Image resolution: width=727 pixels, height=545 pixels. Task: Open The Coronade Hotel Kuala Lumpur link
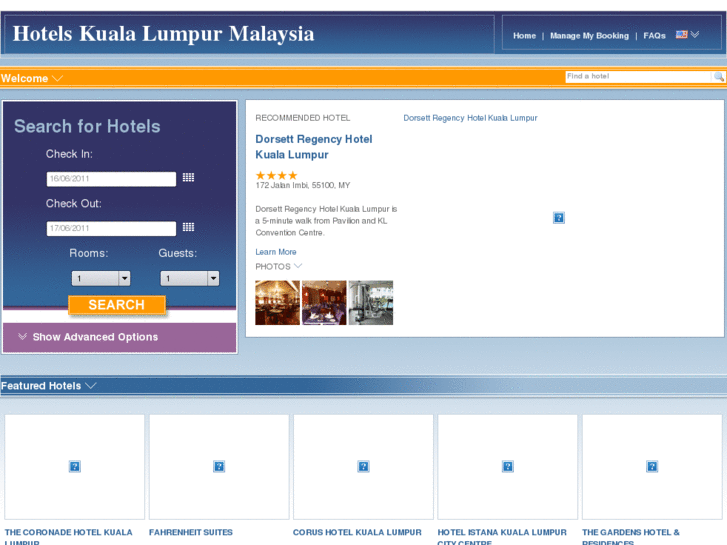pyautogui.click(x=69, y=537)
